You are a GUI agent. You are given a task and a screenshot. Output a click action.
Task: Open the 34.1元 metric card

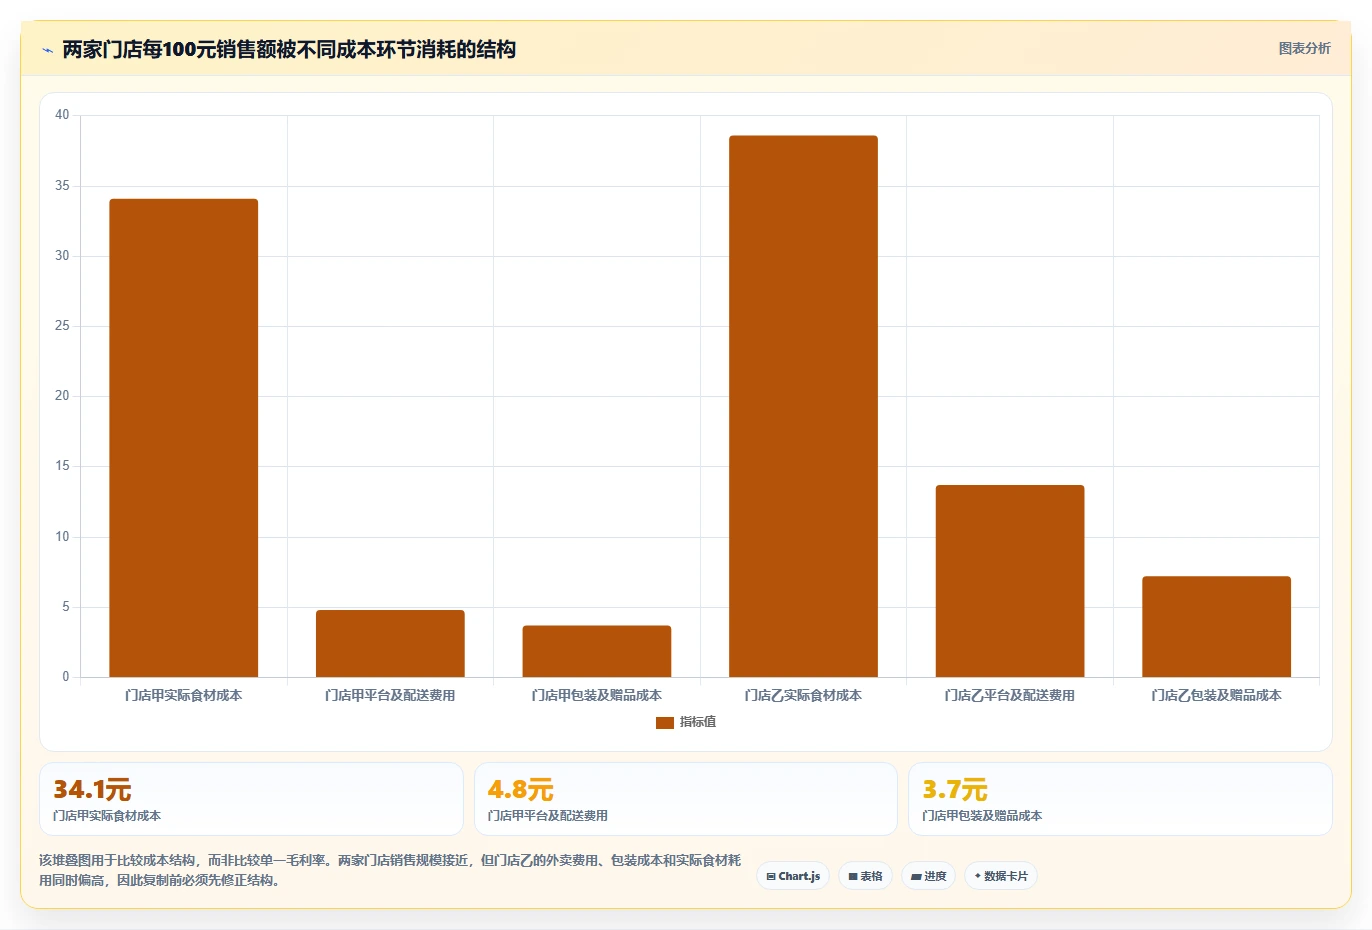pyautogui.click(x=251, y=799)
